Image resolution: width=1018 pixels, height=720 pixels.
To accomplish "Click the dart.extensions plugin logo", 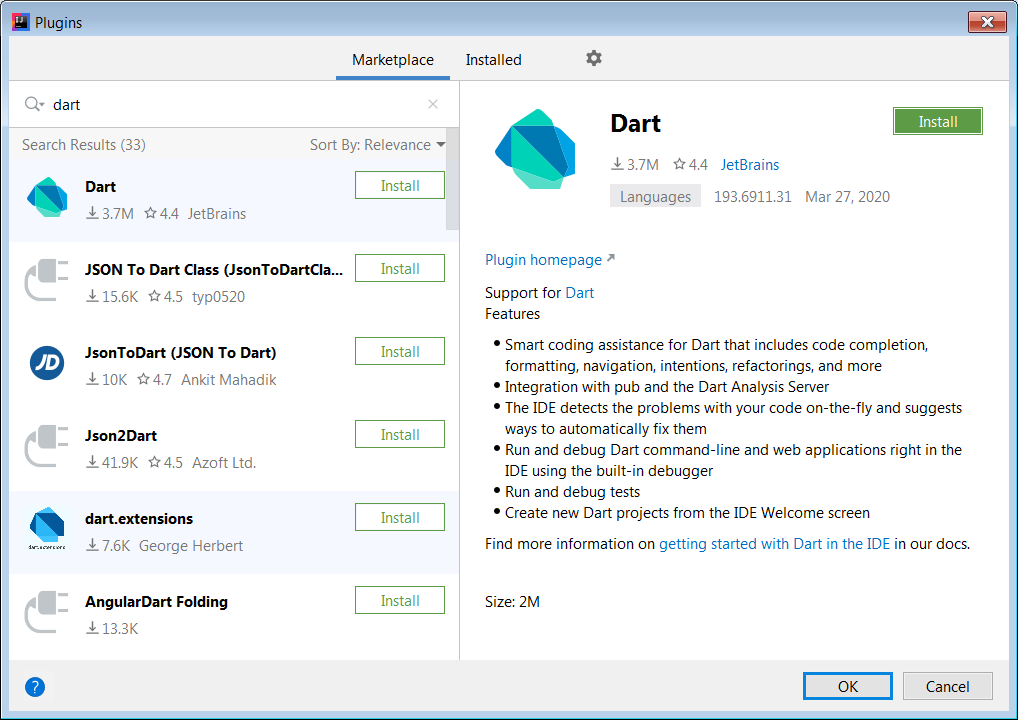I will click(47, 528).
